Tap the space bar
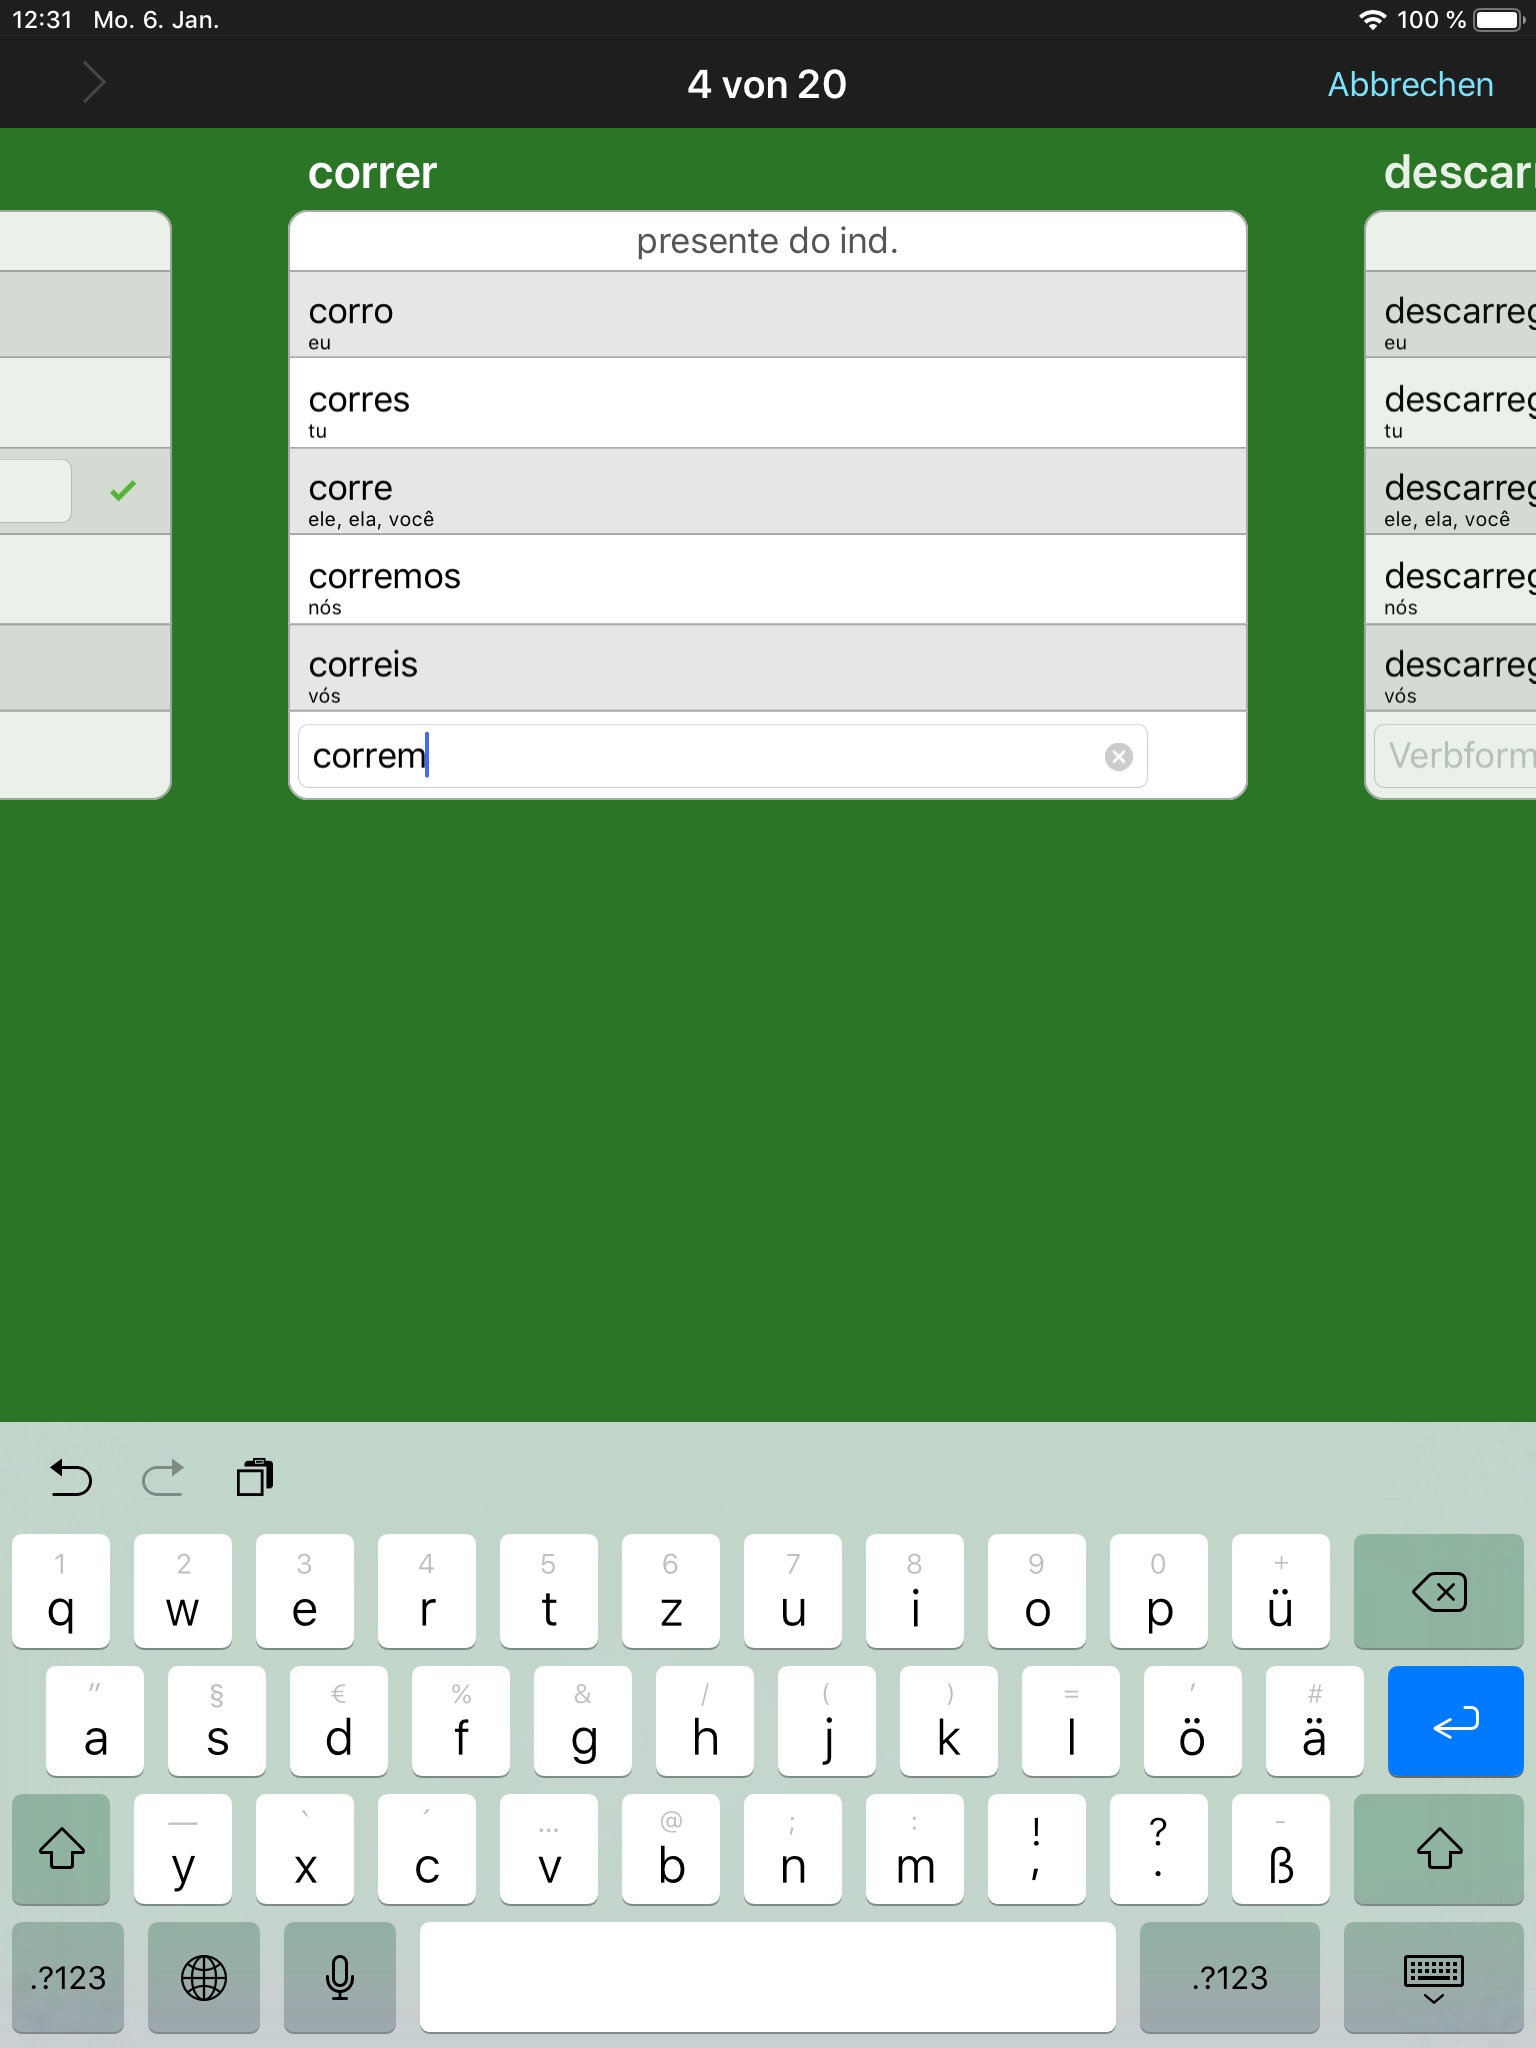The width and height of the screenshot is (1536, 2048). (x=768, y=1977)
